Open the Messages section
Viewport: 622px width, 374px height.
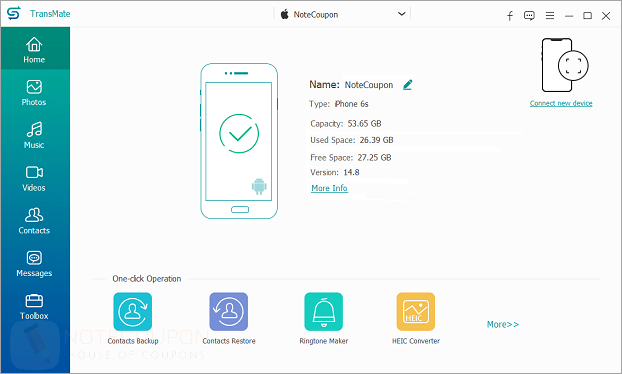(x=34, y=264)
